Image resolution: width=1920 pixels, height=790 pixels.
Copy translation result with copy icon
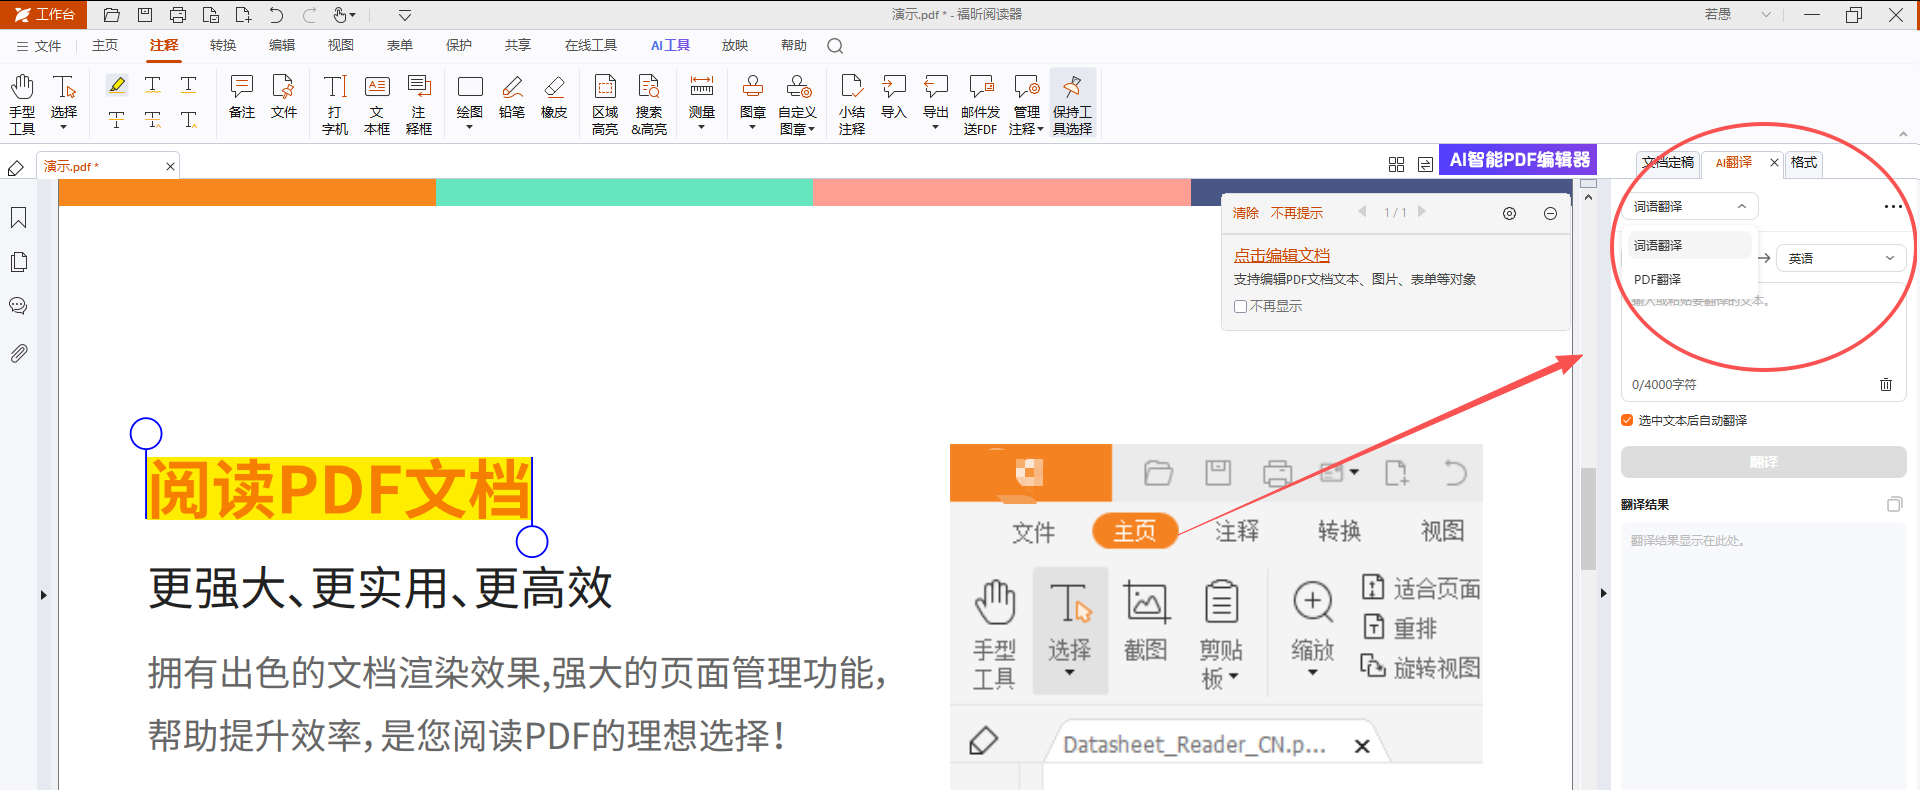(x=1894, y=504)
